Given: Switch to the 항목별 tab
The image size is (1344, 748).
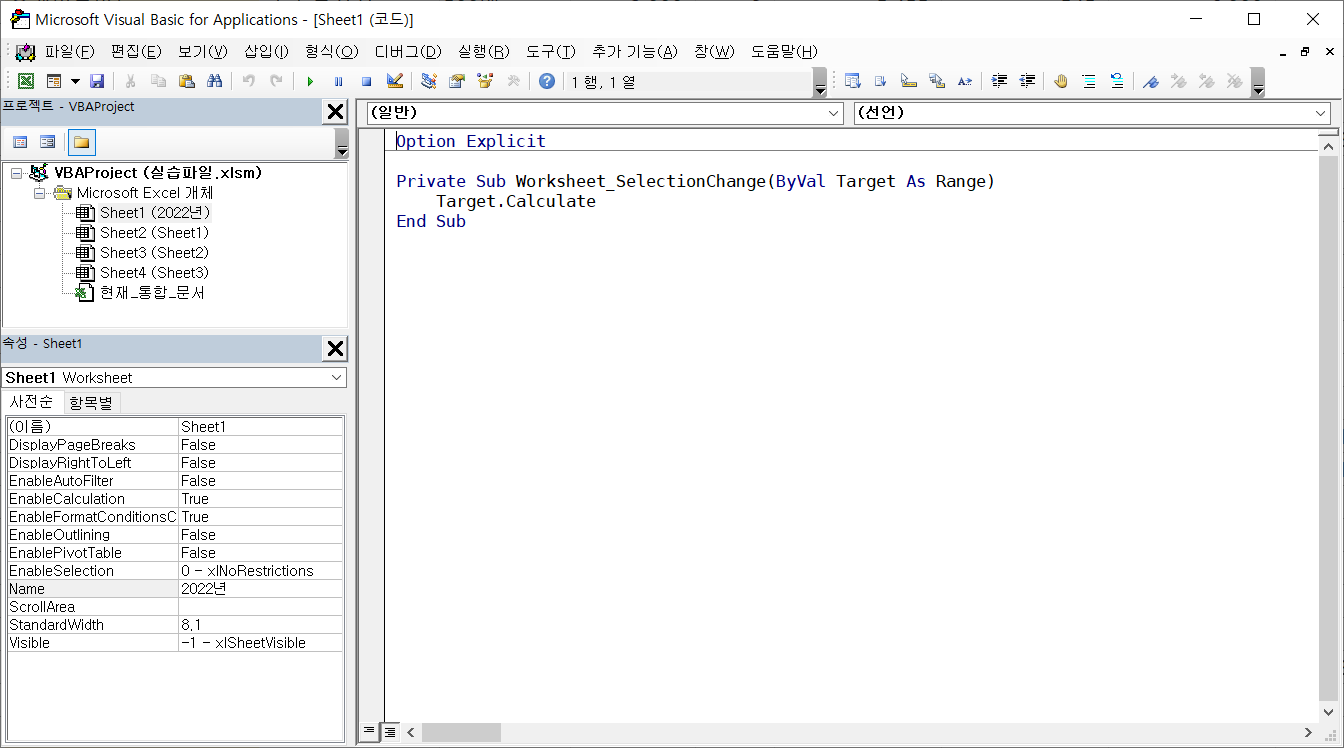Looking at the screenshot, I should tap(92, 402).
